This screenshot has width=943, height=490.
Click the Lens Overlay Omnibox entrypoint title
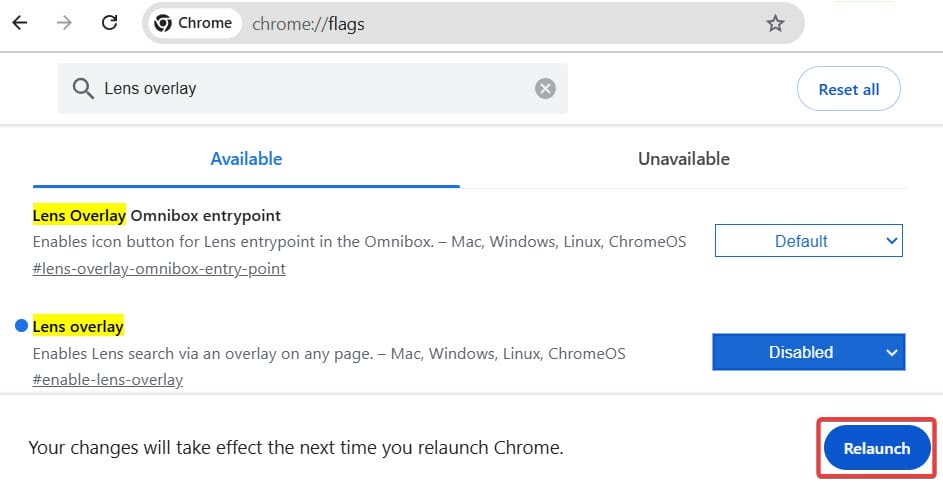[x=156, y=215]
